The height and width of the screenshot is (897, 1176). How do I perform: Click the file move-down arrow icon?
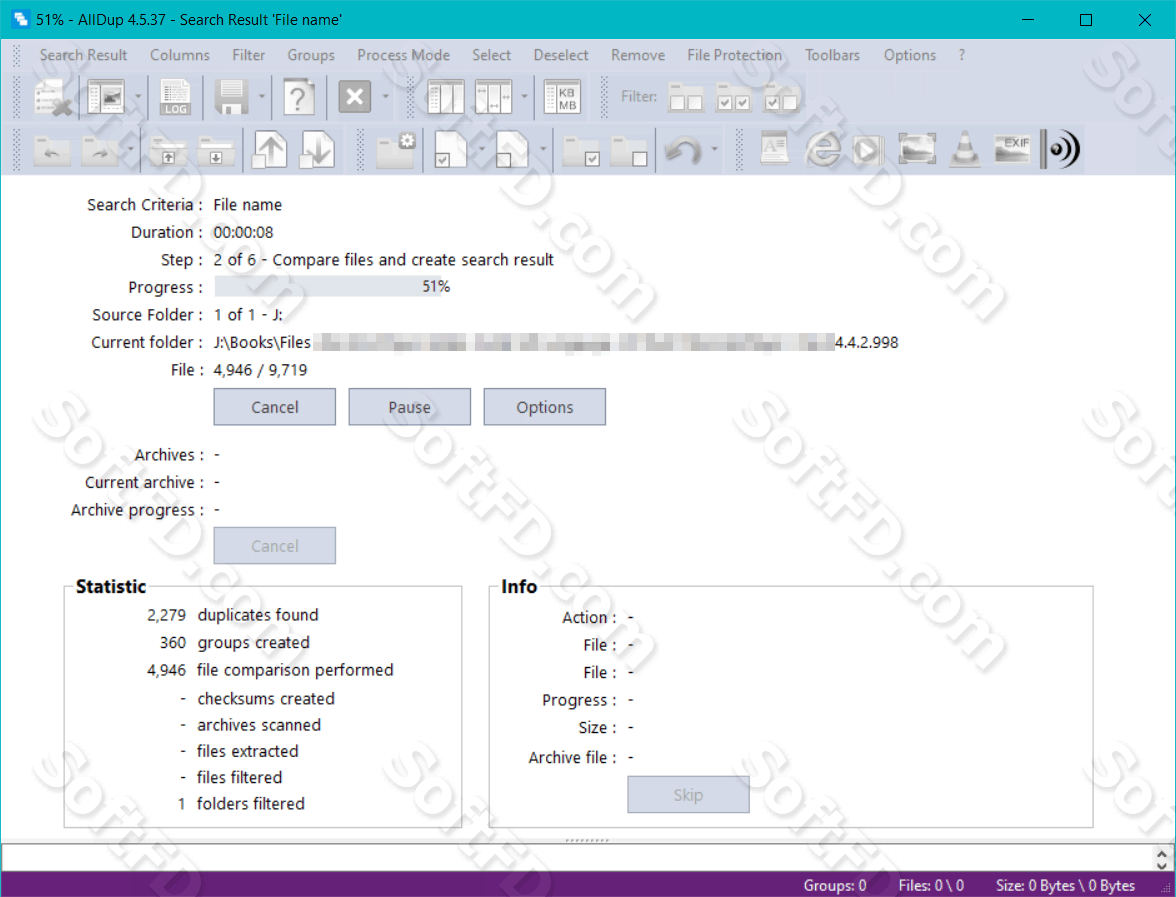[317, 149]
